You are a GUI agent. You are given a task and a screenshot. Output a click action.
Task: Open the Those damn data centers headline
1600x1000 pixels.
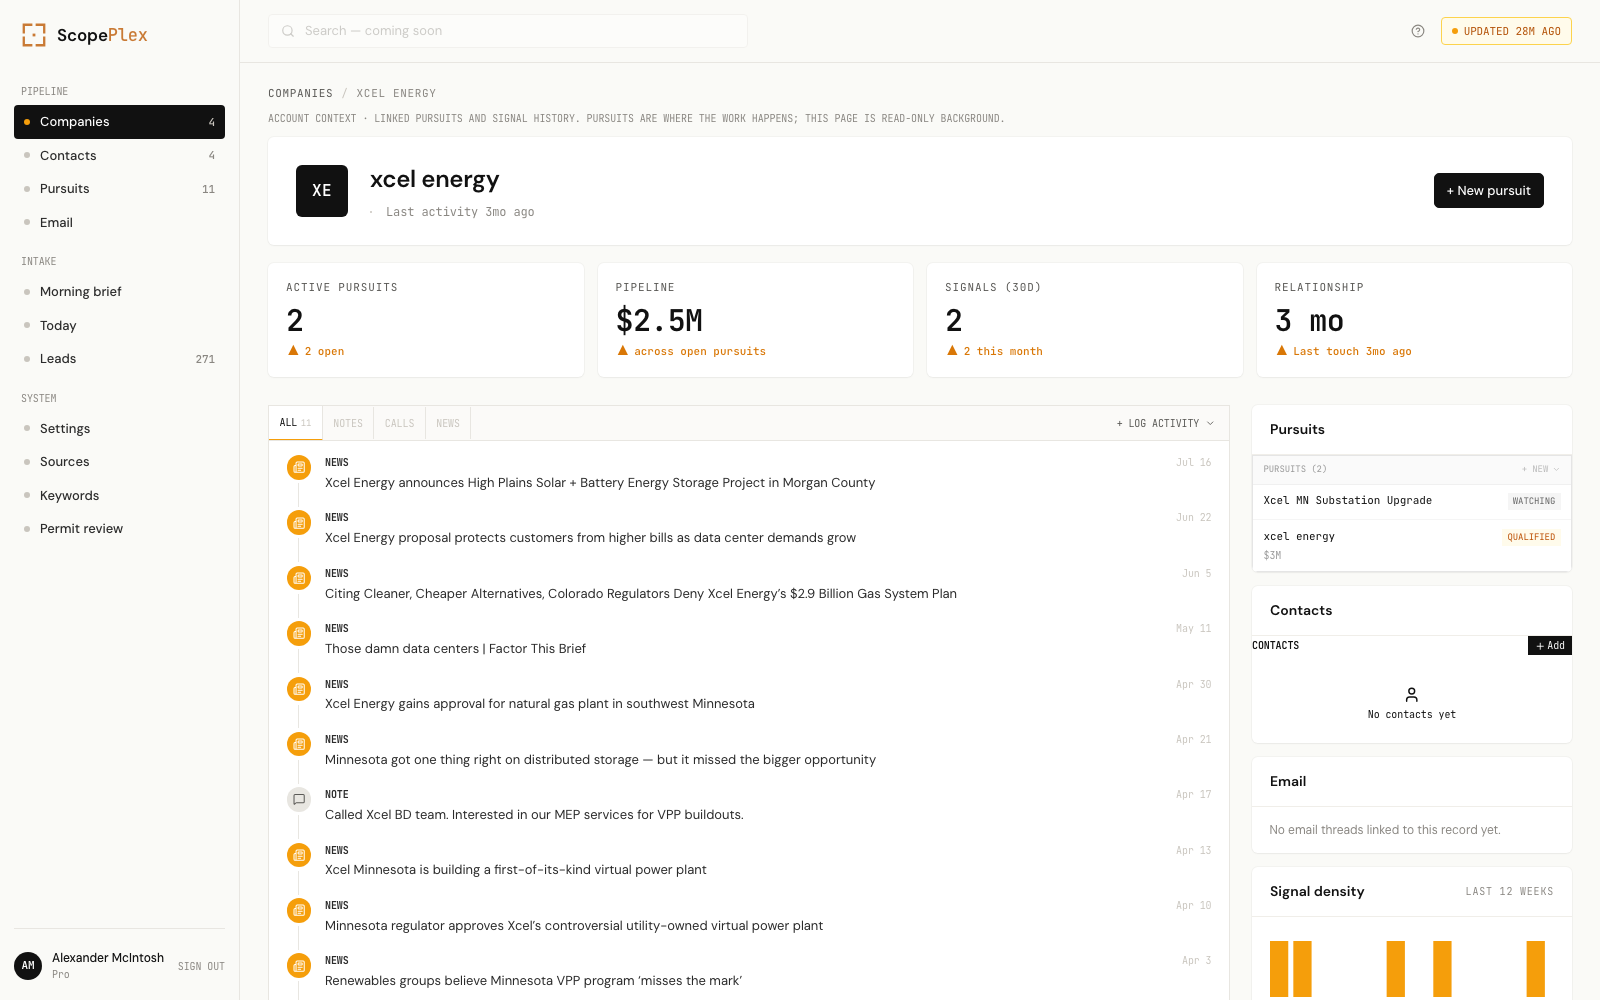tap(455, 649)
